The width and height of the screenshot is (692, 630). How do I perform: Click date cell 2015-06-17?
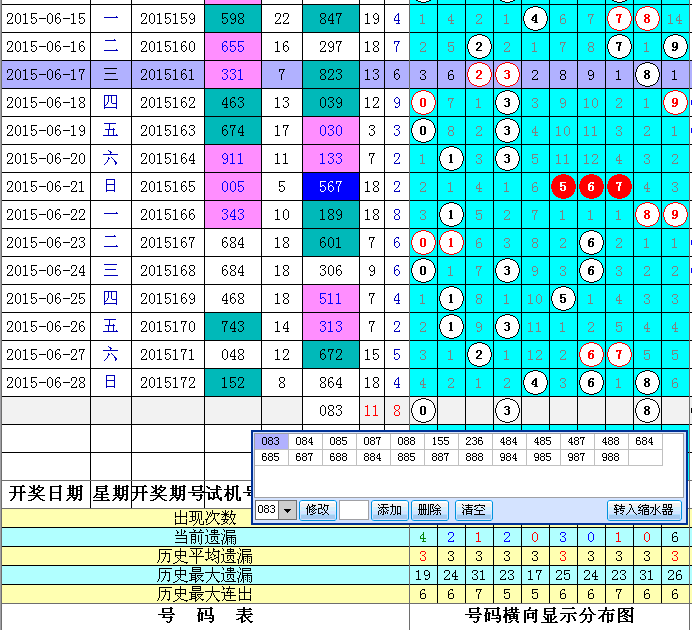point(46,75)
